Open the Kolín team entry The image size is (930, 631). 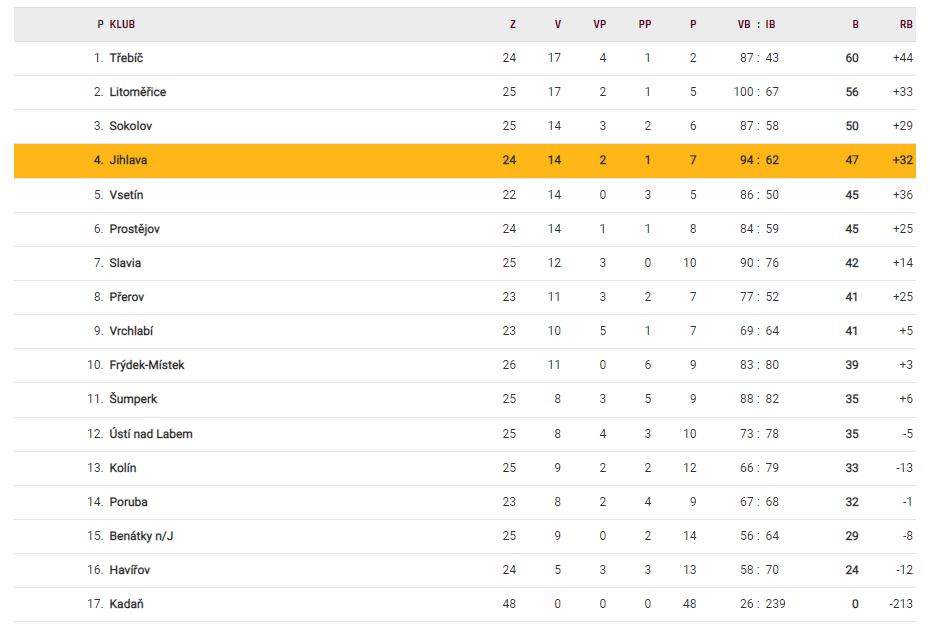(x=123, y=468)
